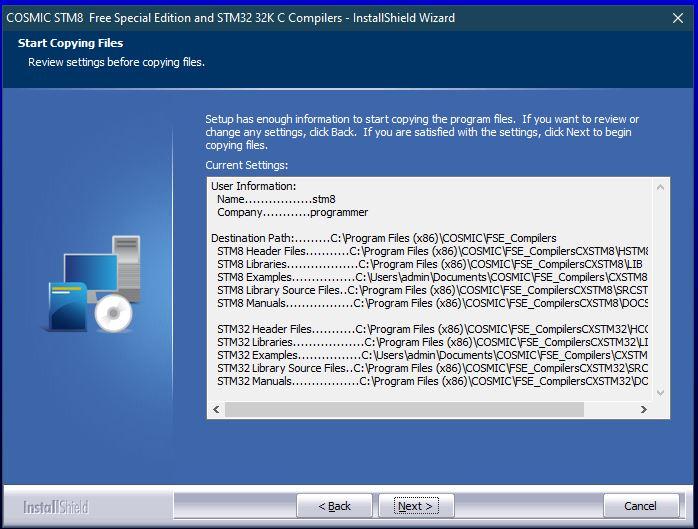The height and width of the screenshot is (529, 698).
Task: Click the vertical scrollbar down arrow
Action: click(x=660, y=393)
